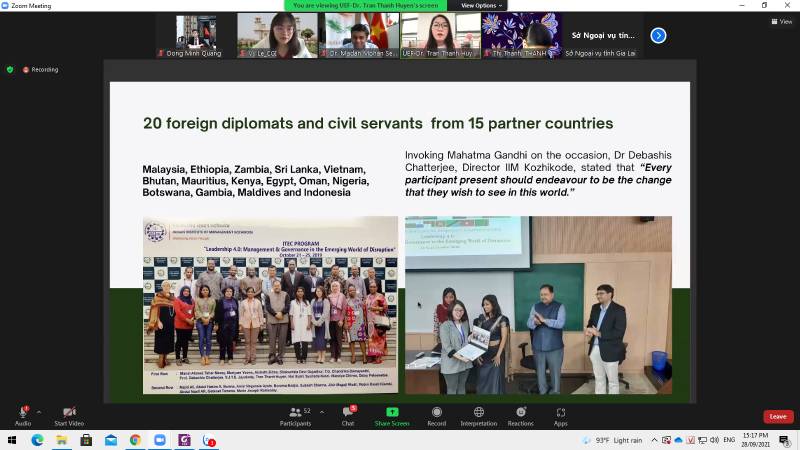Open the Interpretation globe icon
The image size is (800, 450).
[478, 414]
